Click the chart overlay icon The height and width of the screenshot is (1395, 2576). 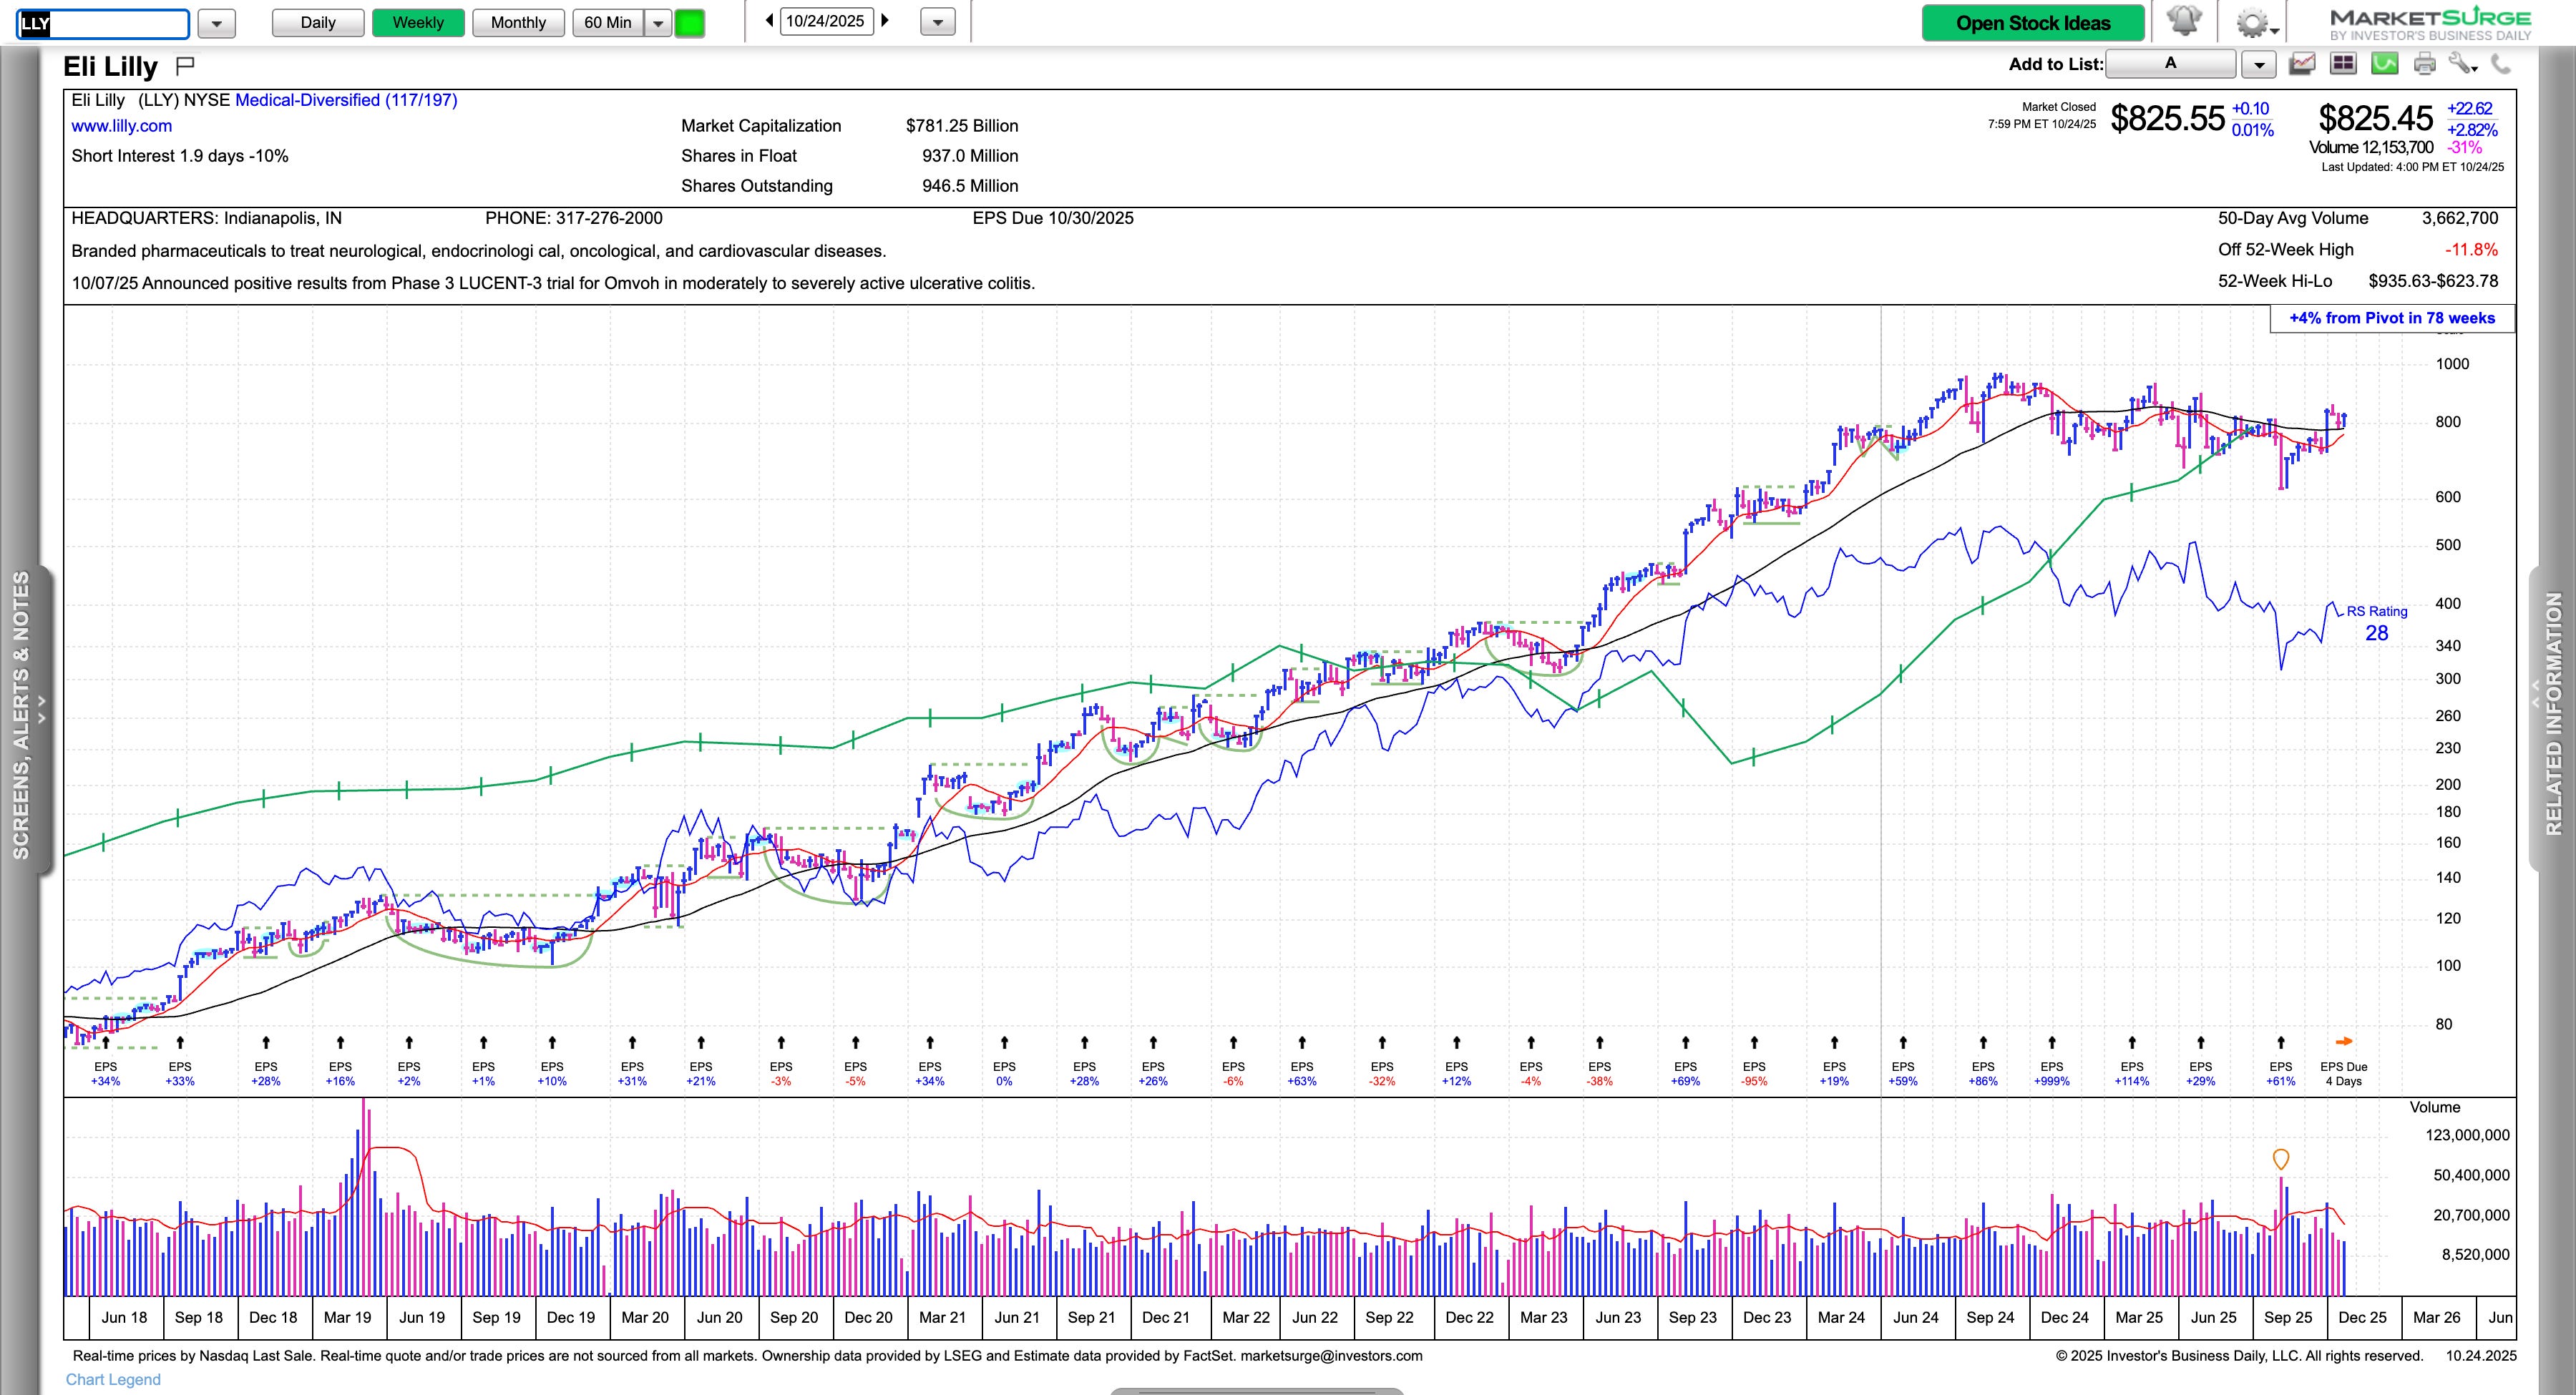(2302, 64)
